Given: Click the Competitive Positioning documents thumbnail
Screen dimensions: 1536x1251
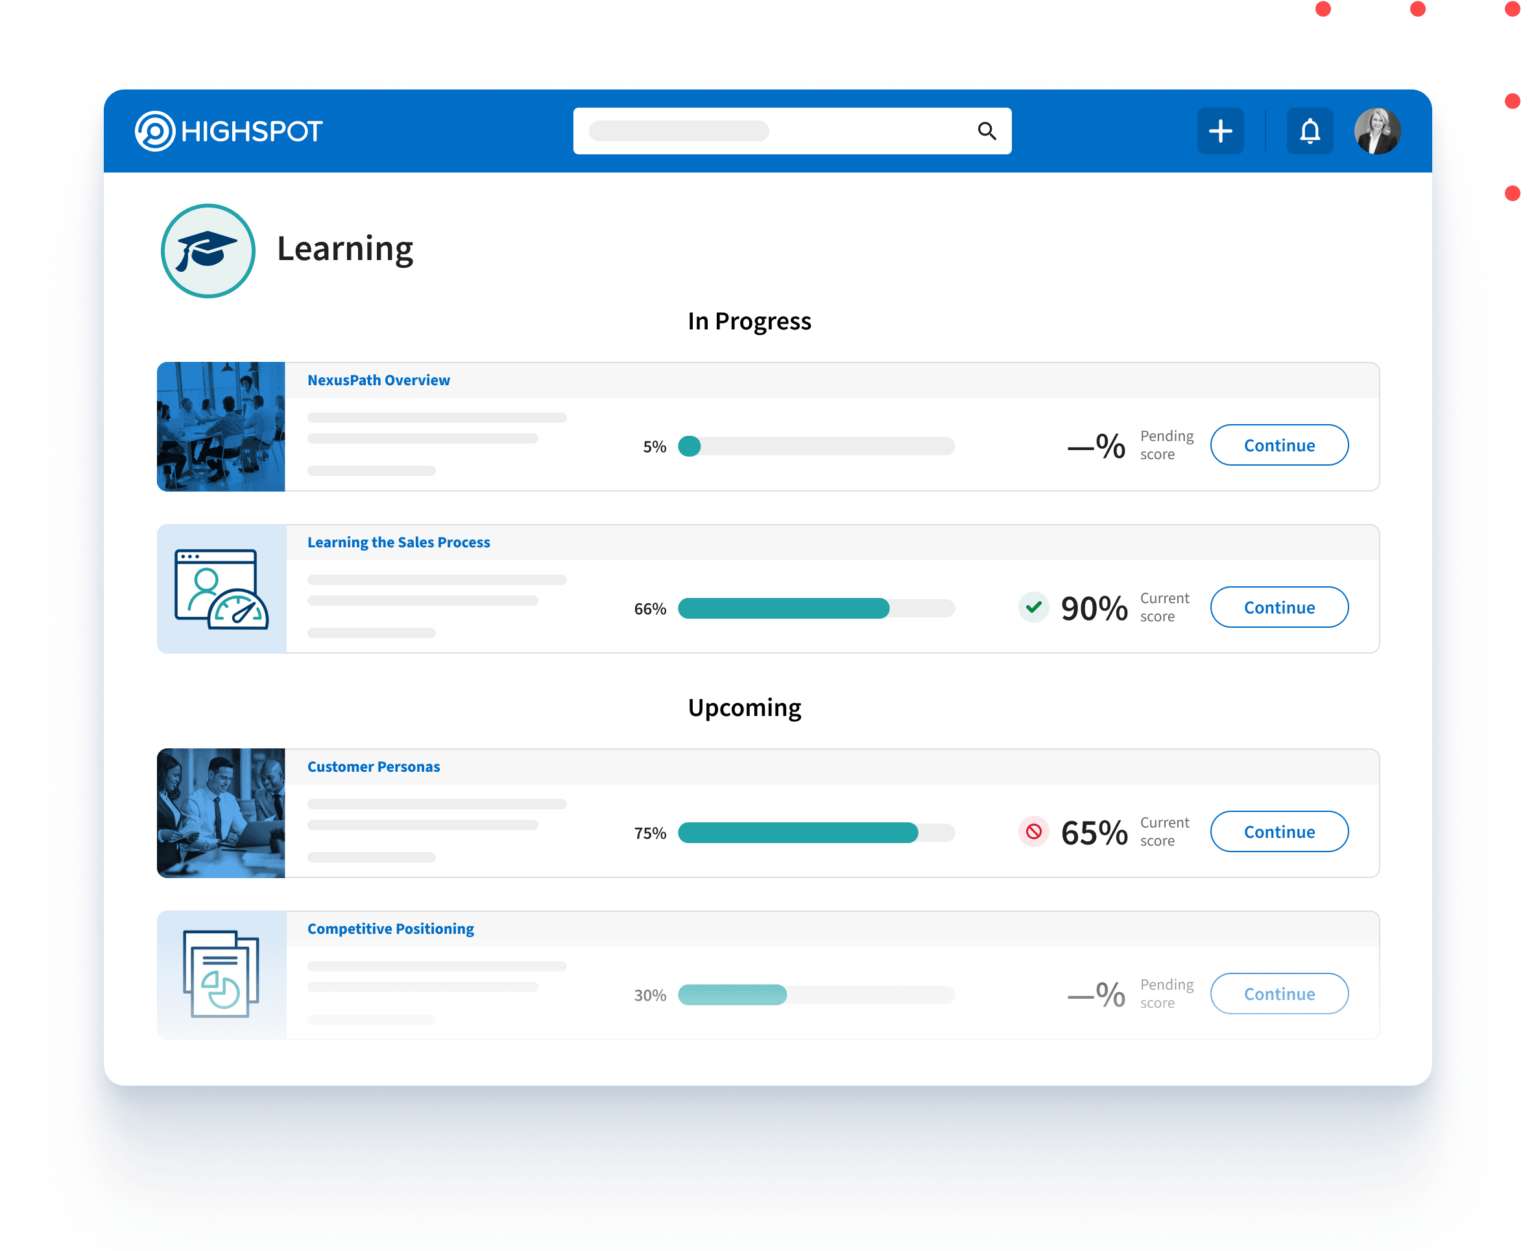Looking at the screenshot, I should pyautogui.click(x=221, y=975).
